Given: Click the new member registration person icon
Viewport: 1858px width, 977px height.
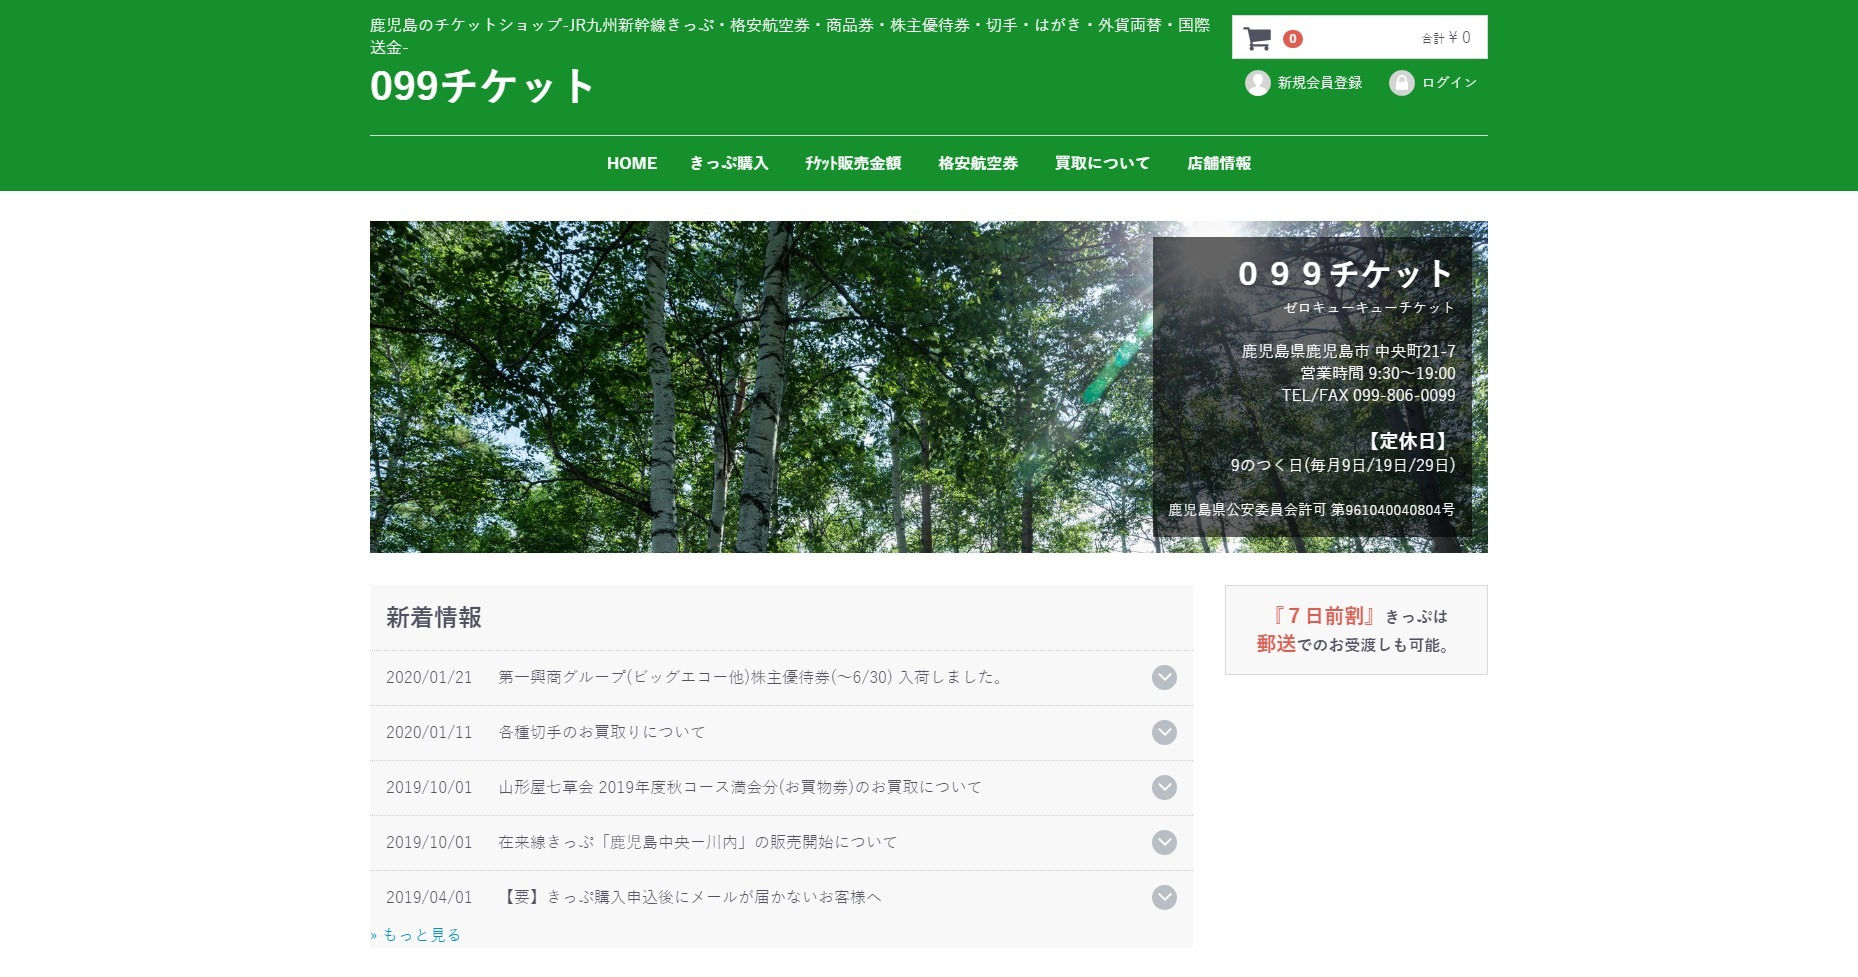Looking at the screenshot, I should [x=1257, y=83].
